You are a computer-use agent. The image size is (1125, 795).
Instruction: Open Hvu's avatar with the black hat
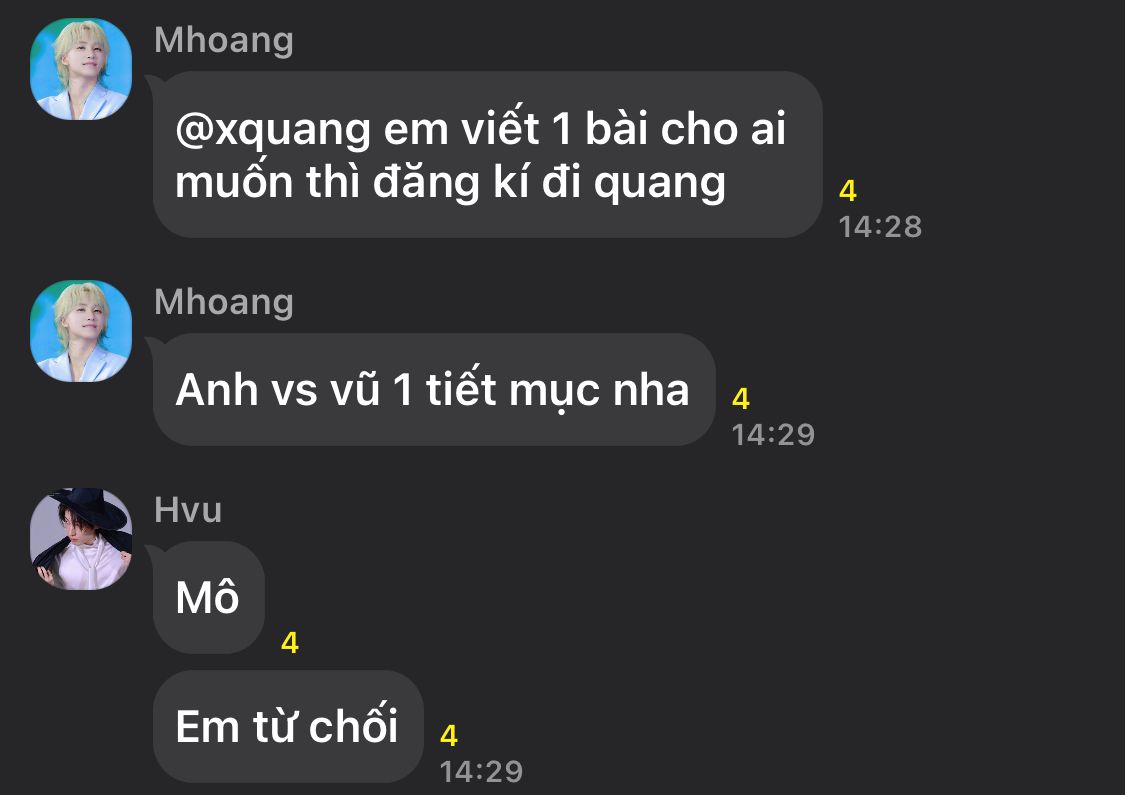(x=81, y=539)
